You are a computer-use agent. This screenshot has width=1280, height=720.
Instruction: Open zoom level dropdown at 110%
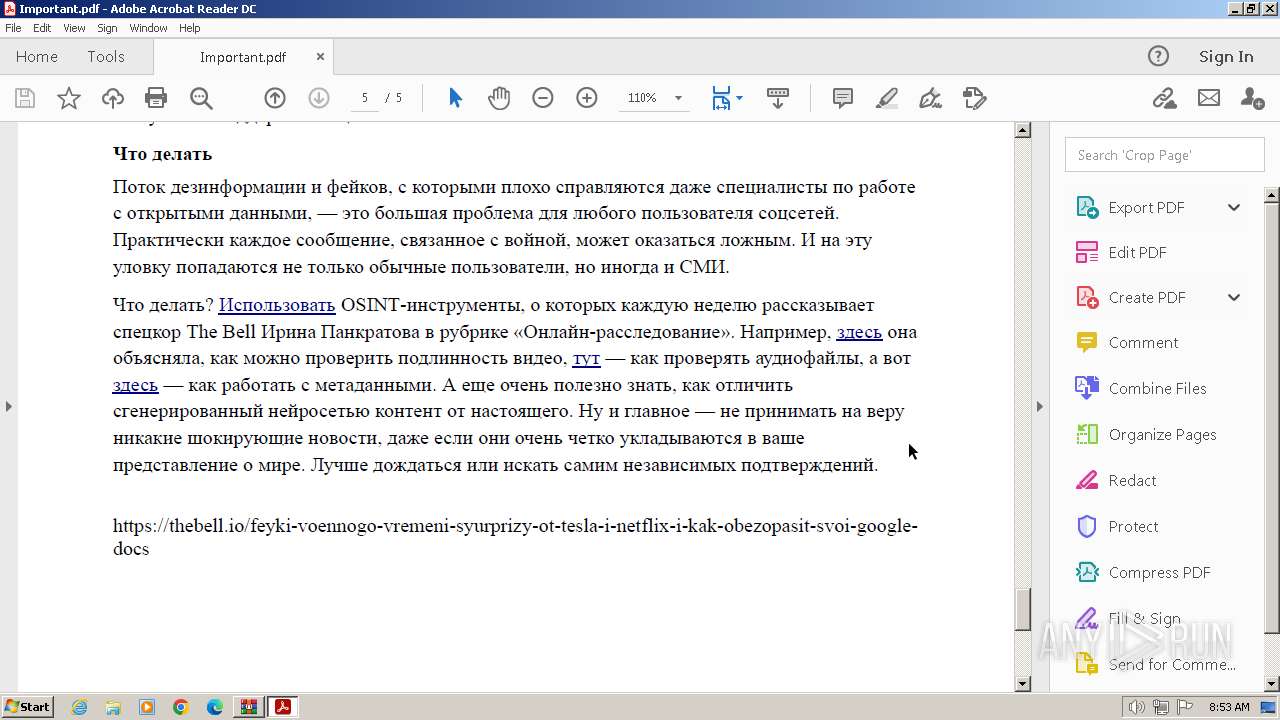pos(678,98)
